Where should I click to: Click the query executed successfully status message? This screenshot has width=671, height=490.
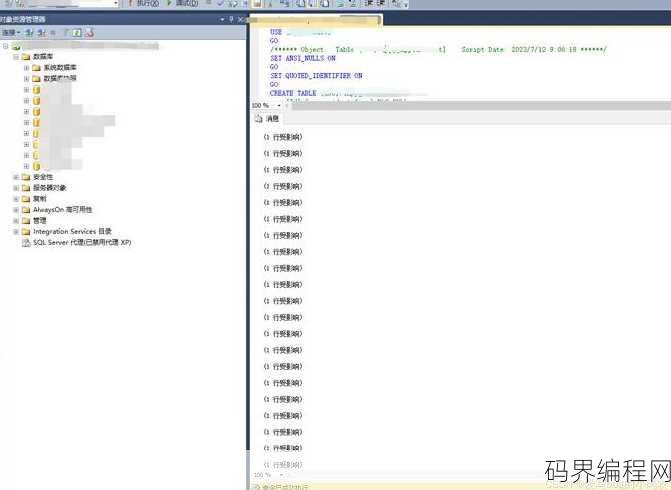click(x=285, y=487)
